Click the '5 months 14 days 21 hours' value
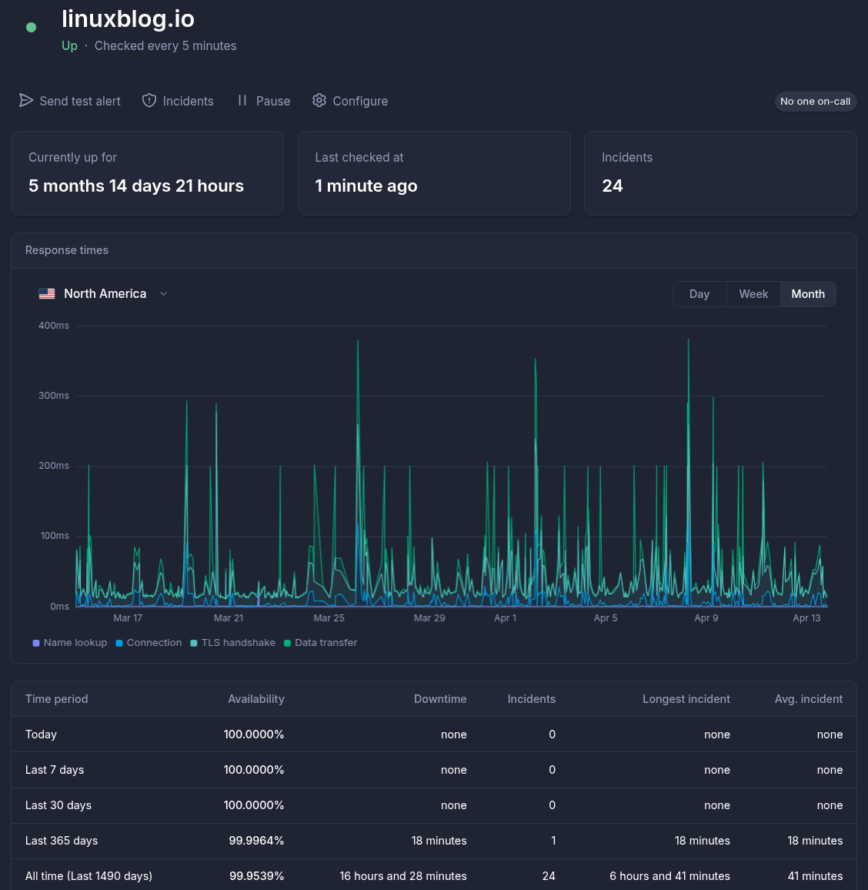 pos(136,186)
